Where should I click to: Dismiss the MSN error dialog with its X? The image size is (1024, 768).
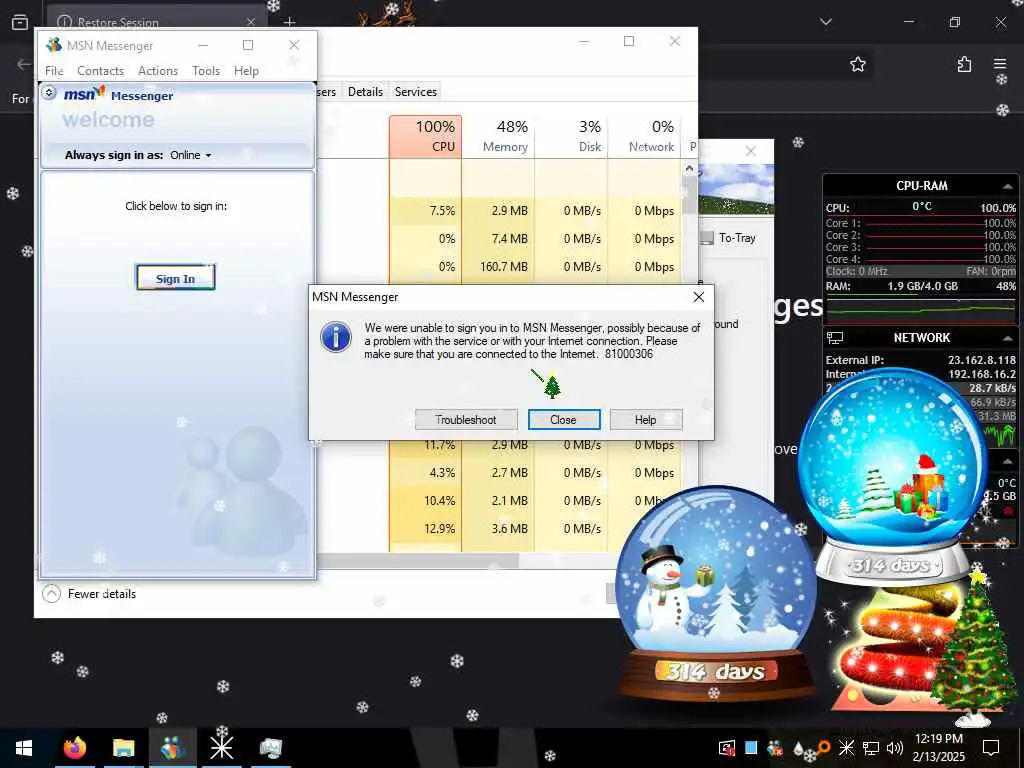pyautogui.click(x=698, y=297)
